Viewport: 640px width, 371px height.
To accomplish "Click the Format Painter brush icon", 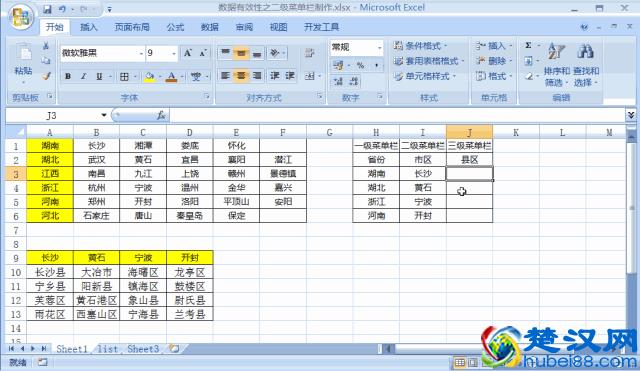I will pos(46,76).
